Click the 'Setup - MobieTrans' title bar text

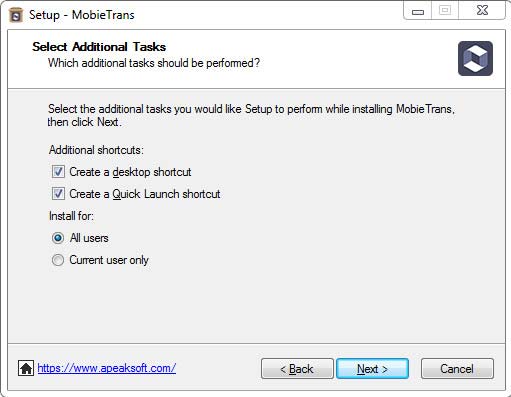pos(82,15)
